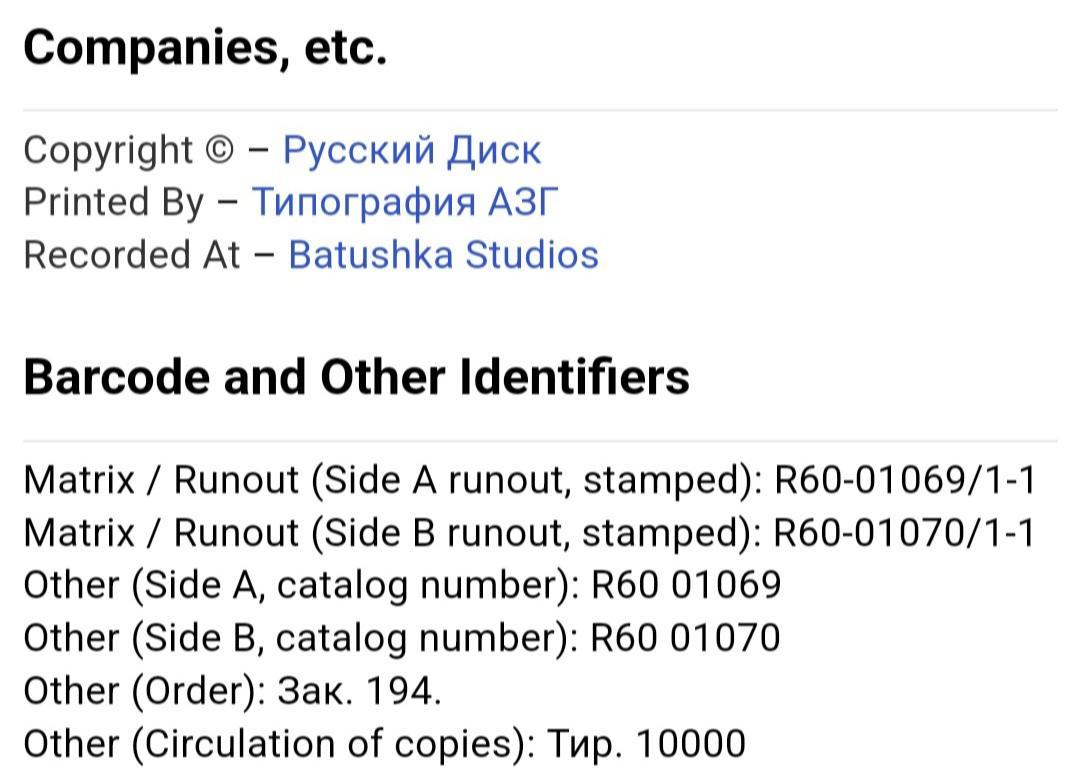Click the R60 01070 catalog value

pos(686,639)
